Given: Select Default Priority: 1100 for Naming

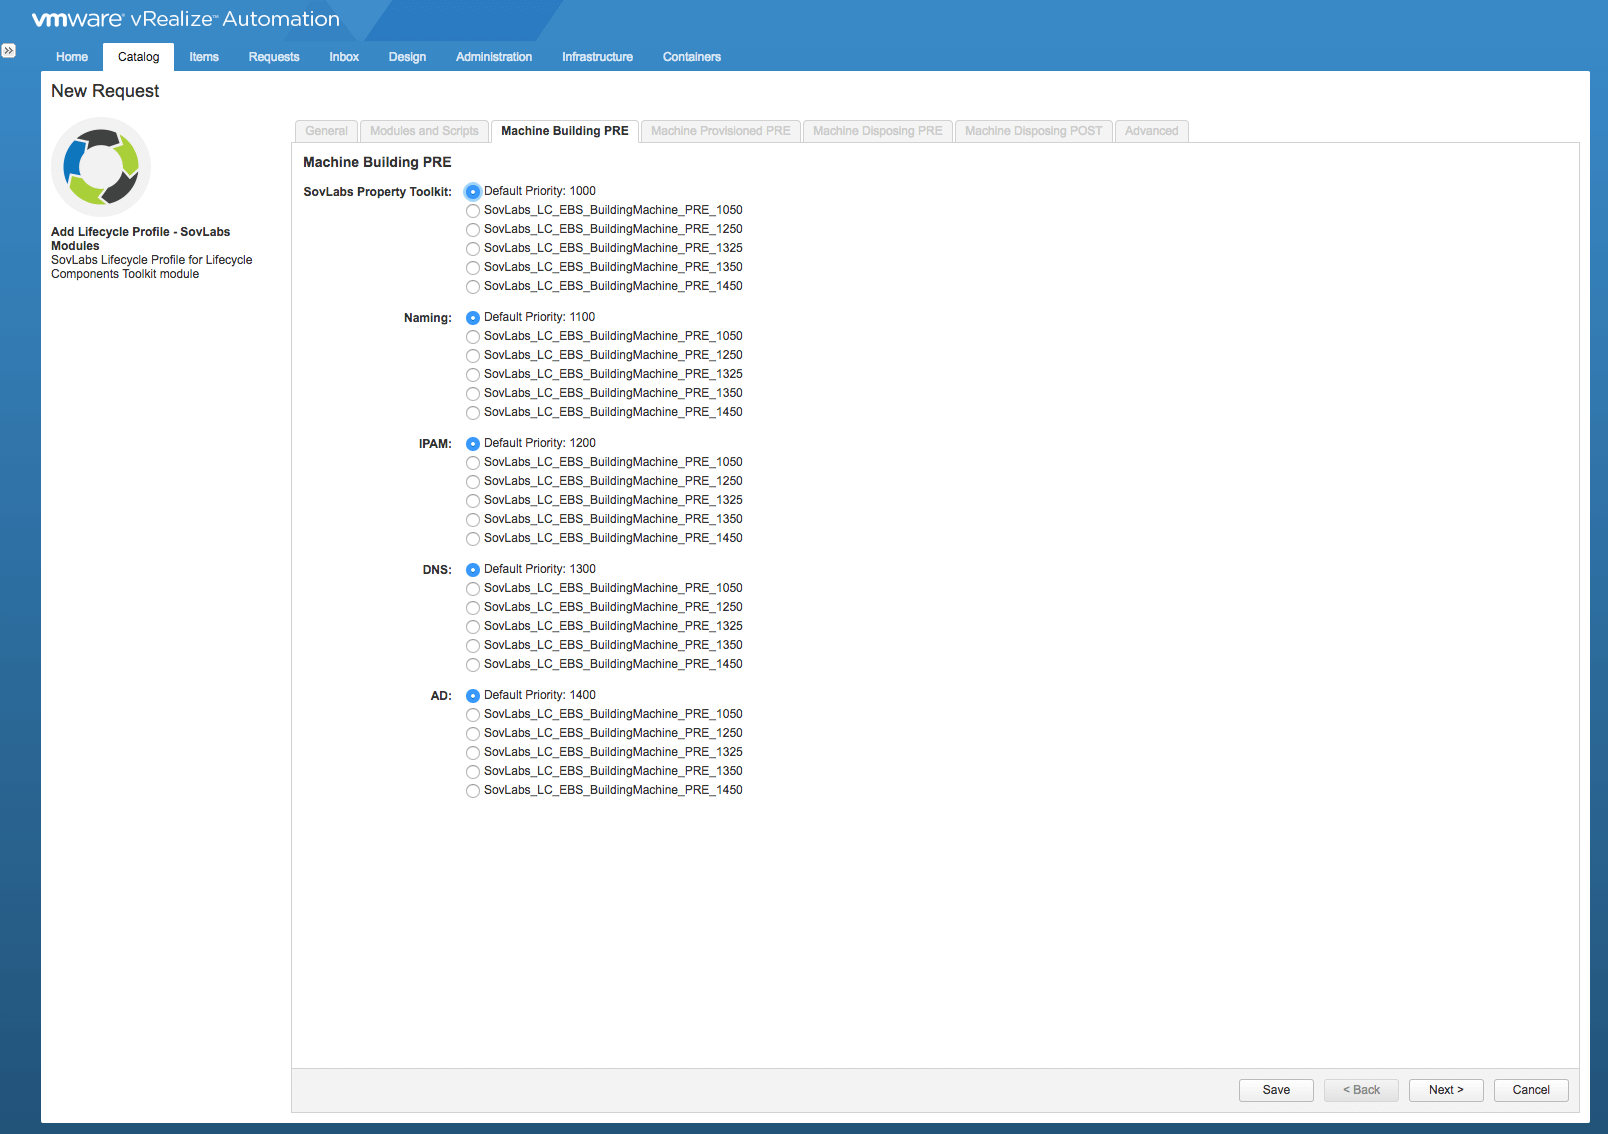Looking at the screenshot, I should (x=473, y=318).
